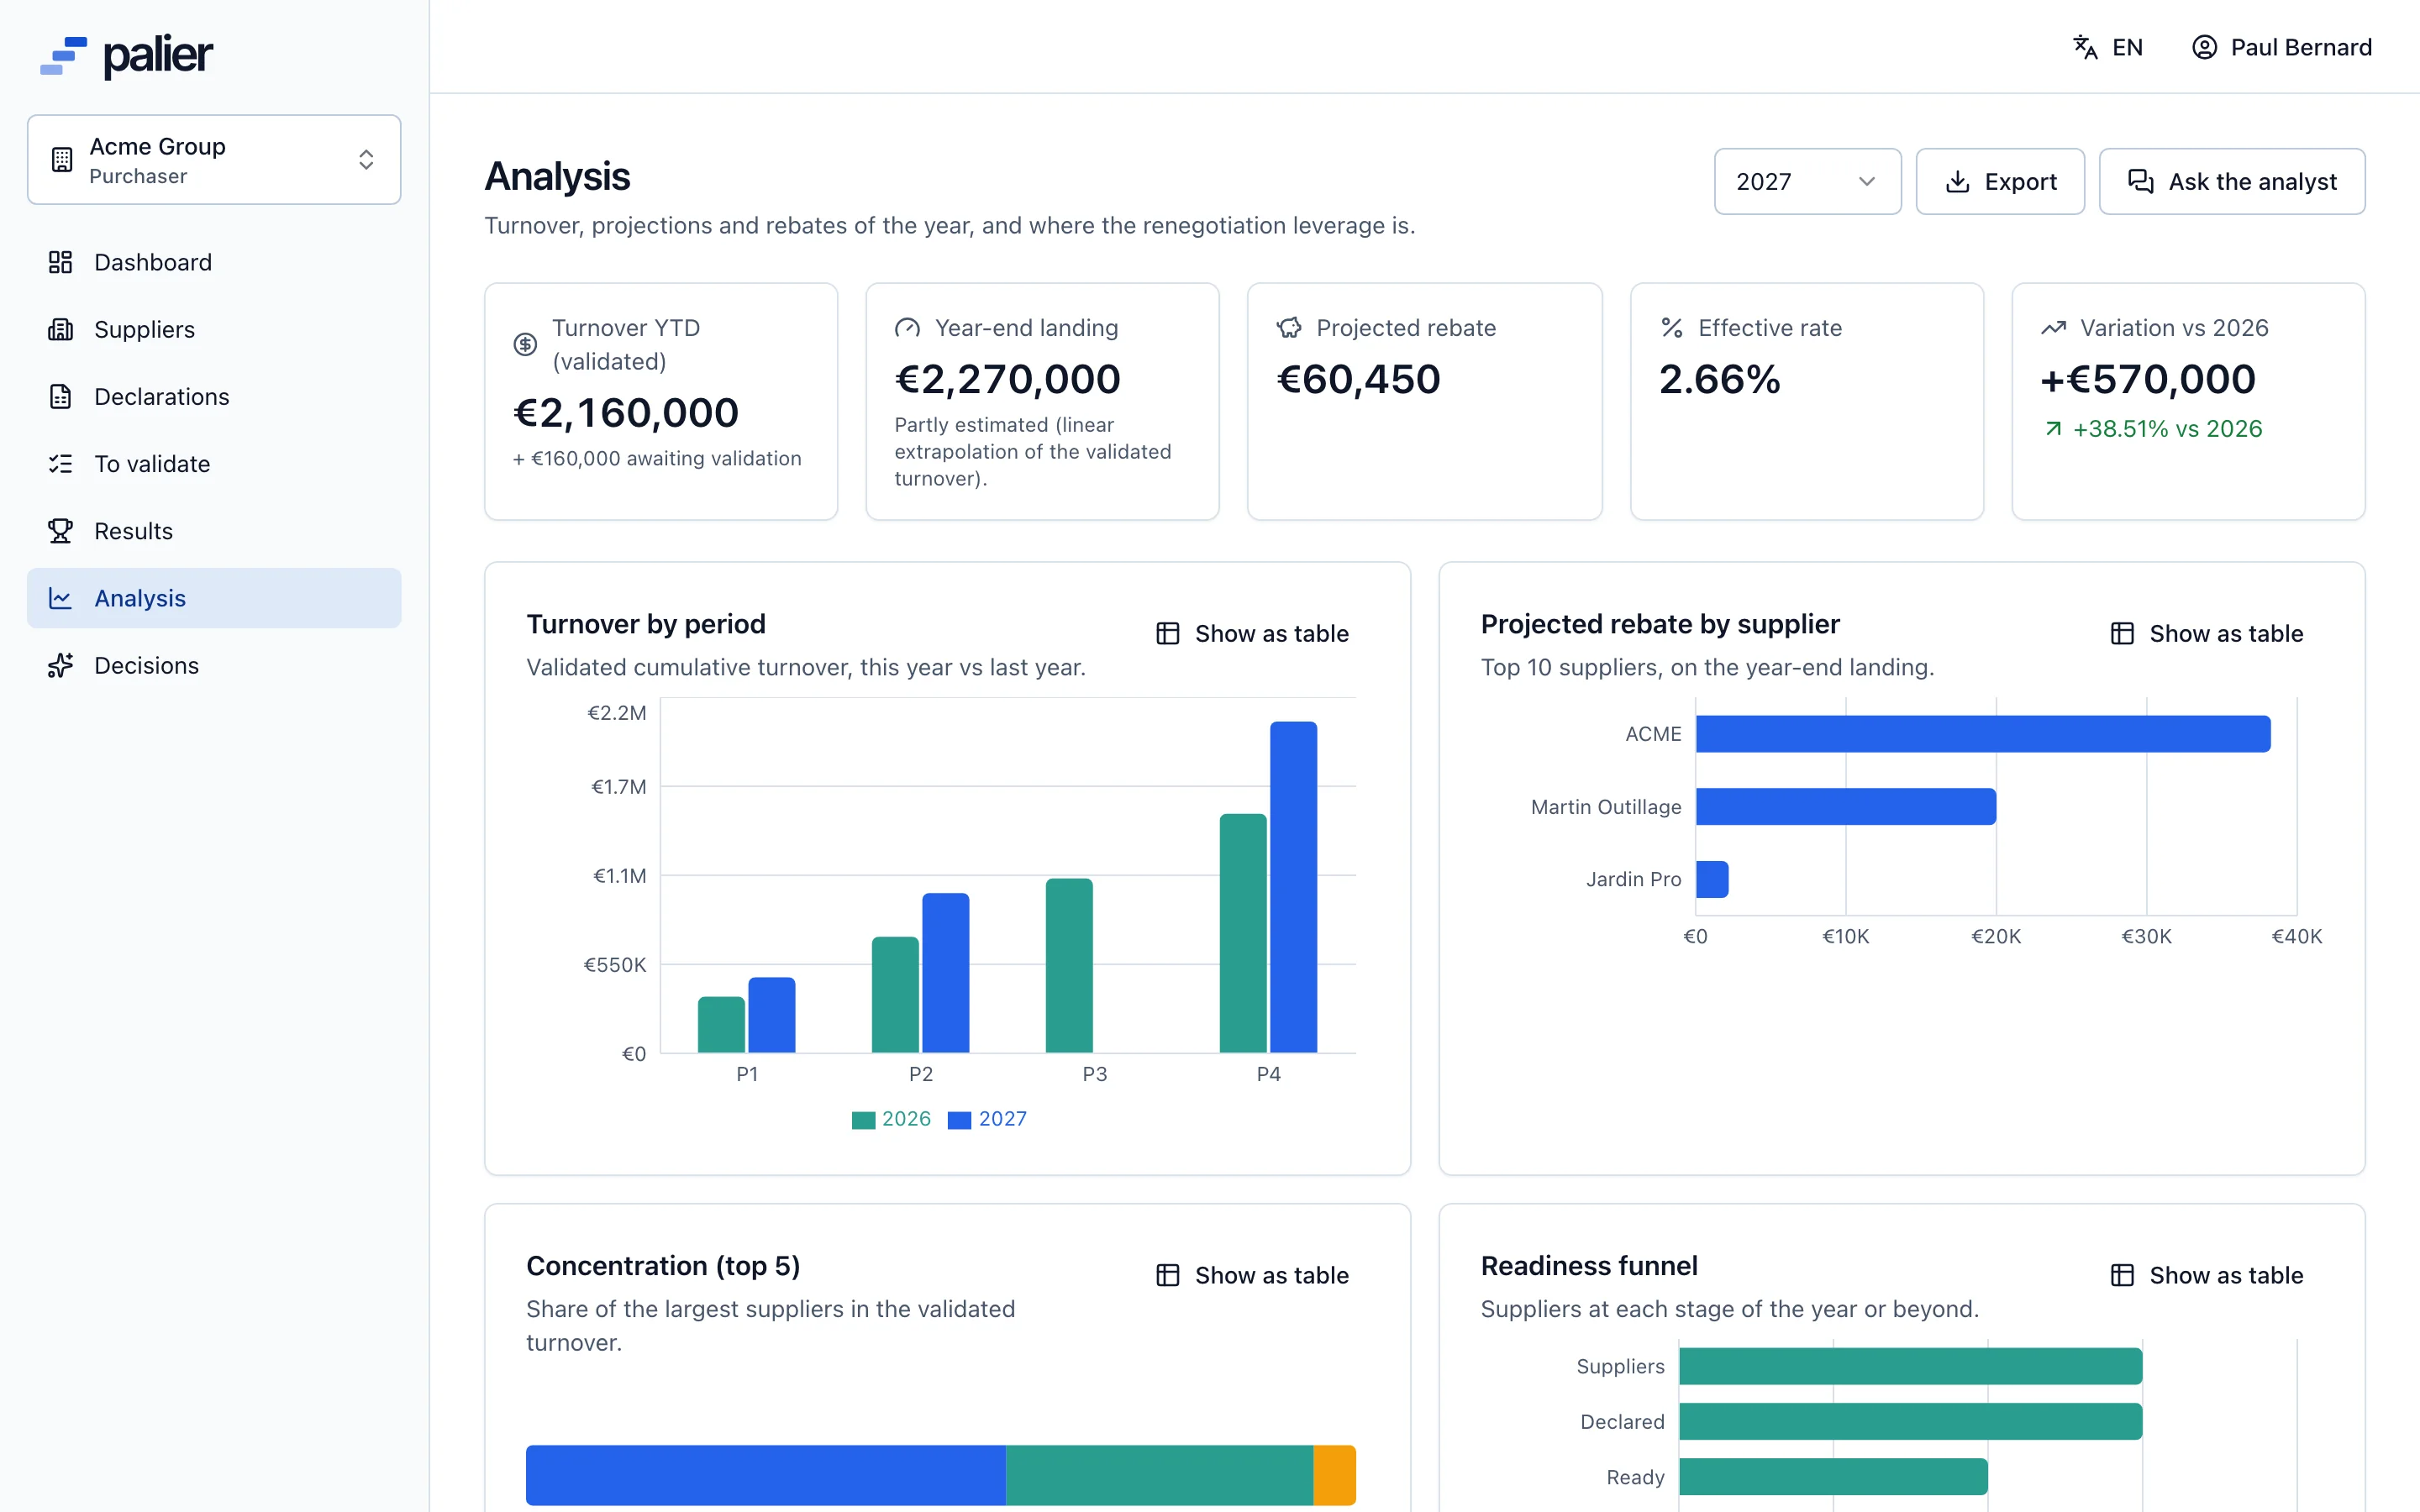Show Turnover by period as table
Viewport: 2420px width, 1512px height.
[1252, 633]
